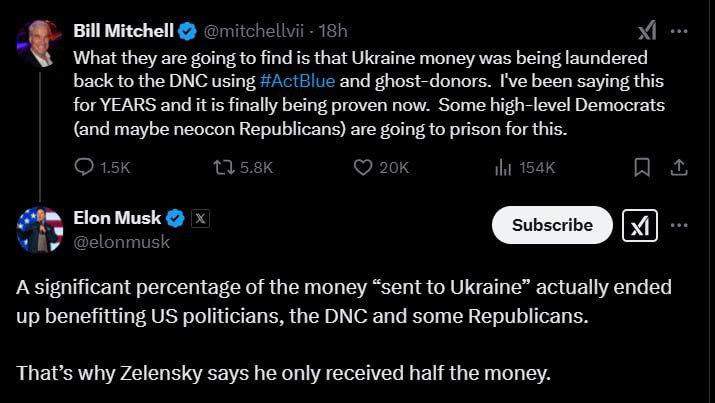Repost Bill Mitchell's tweet
The image size is (715, 403).
pos(223,168)
